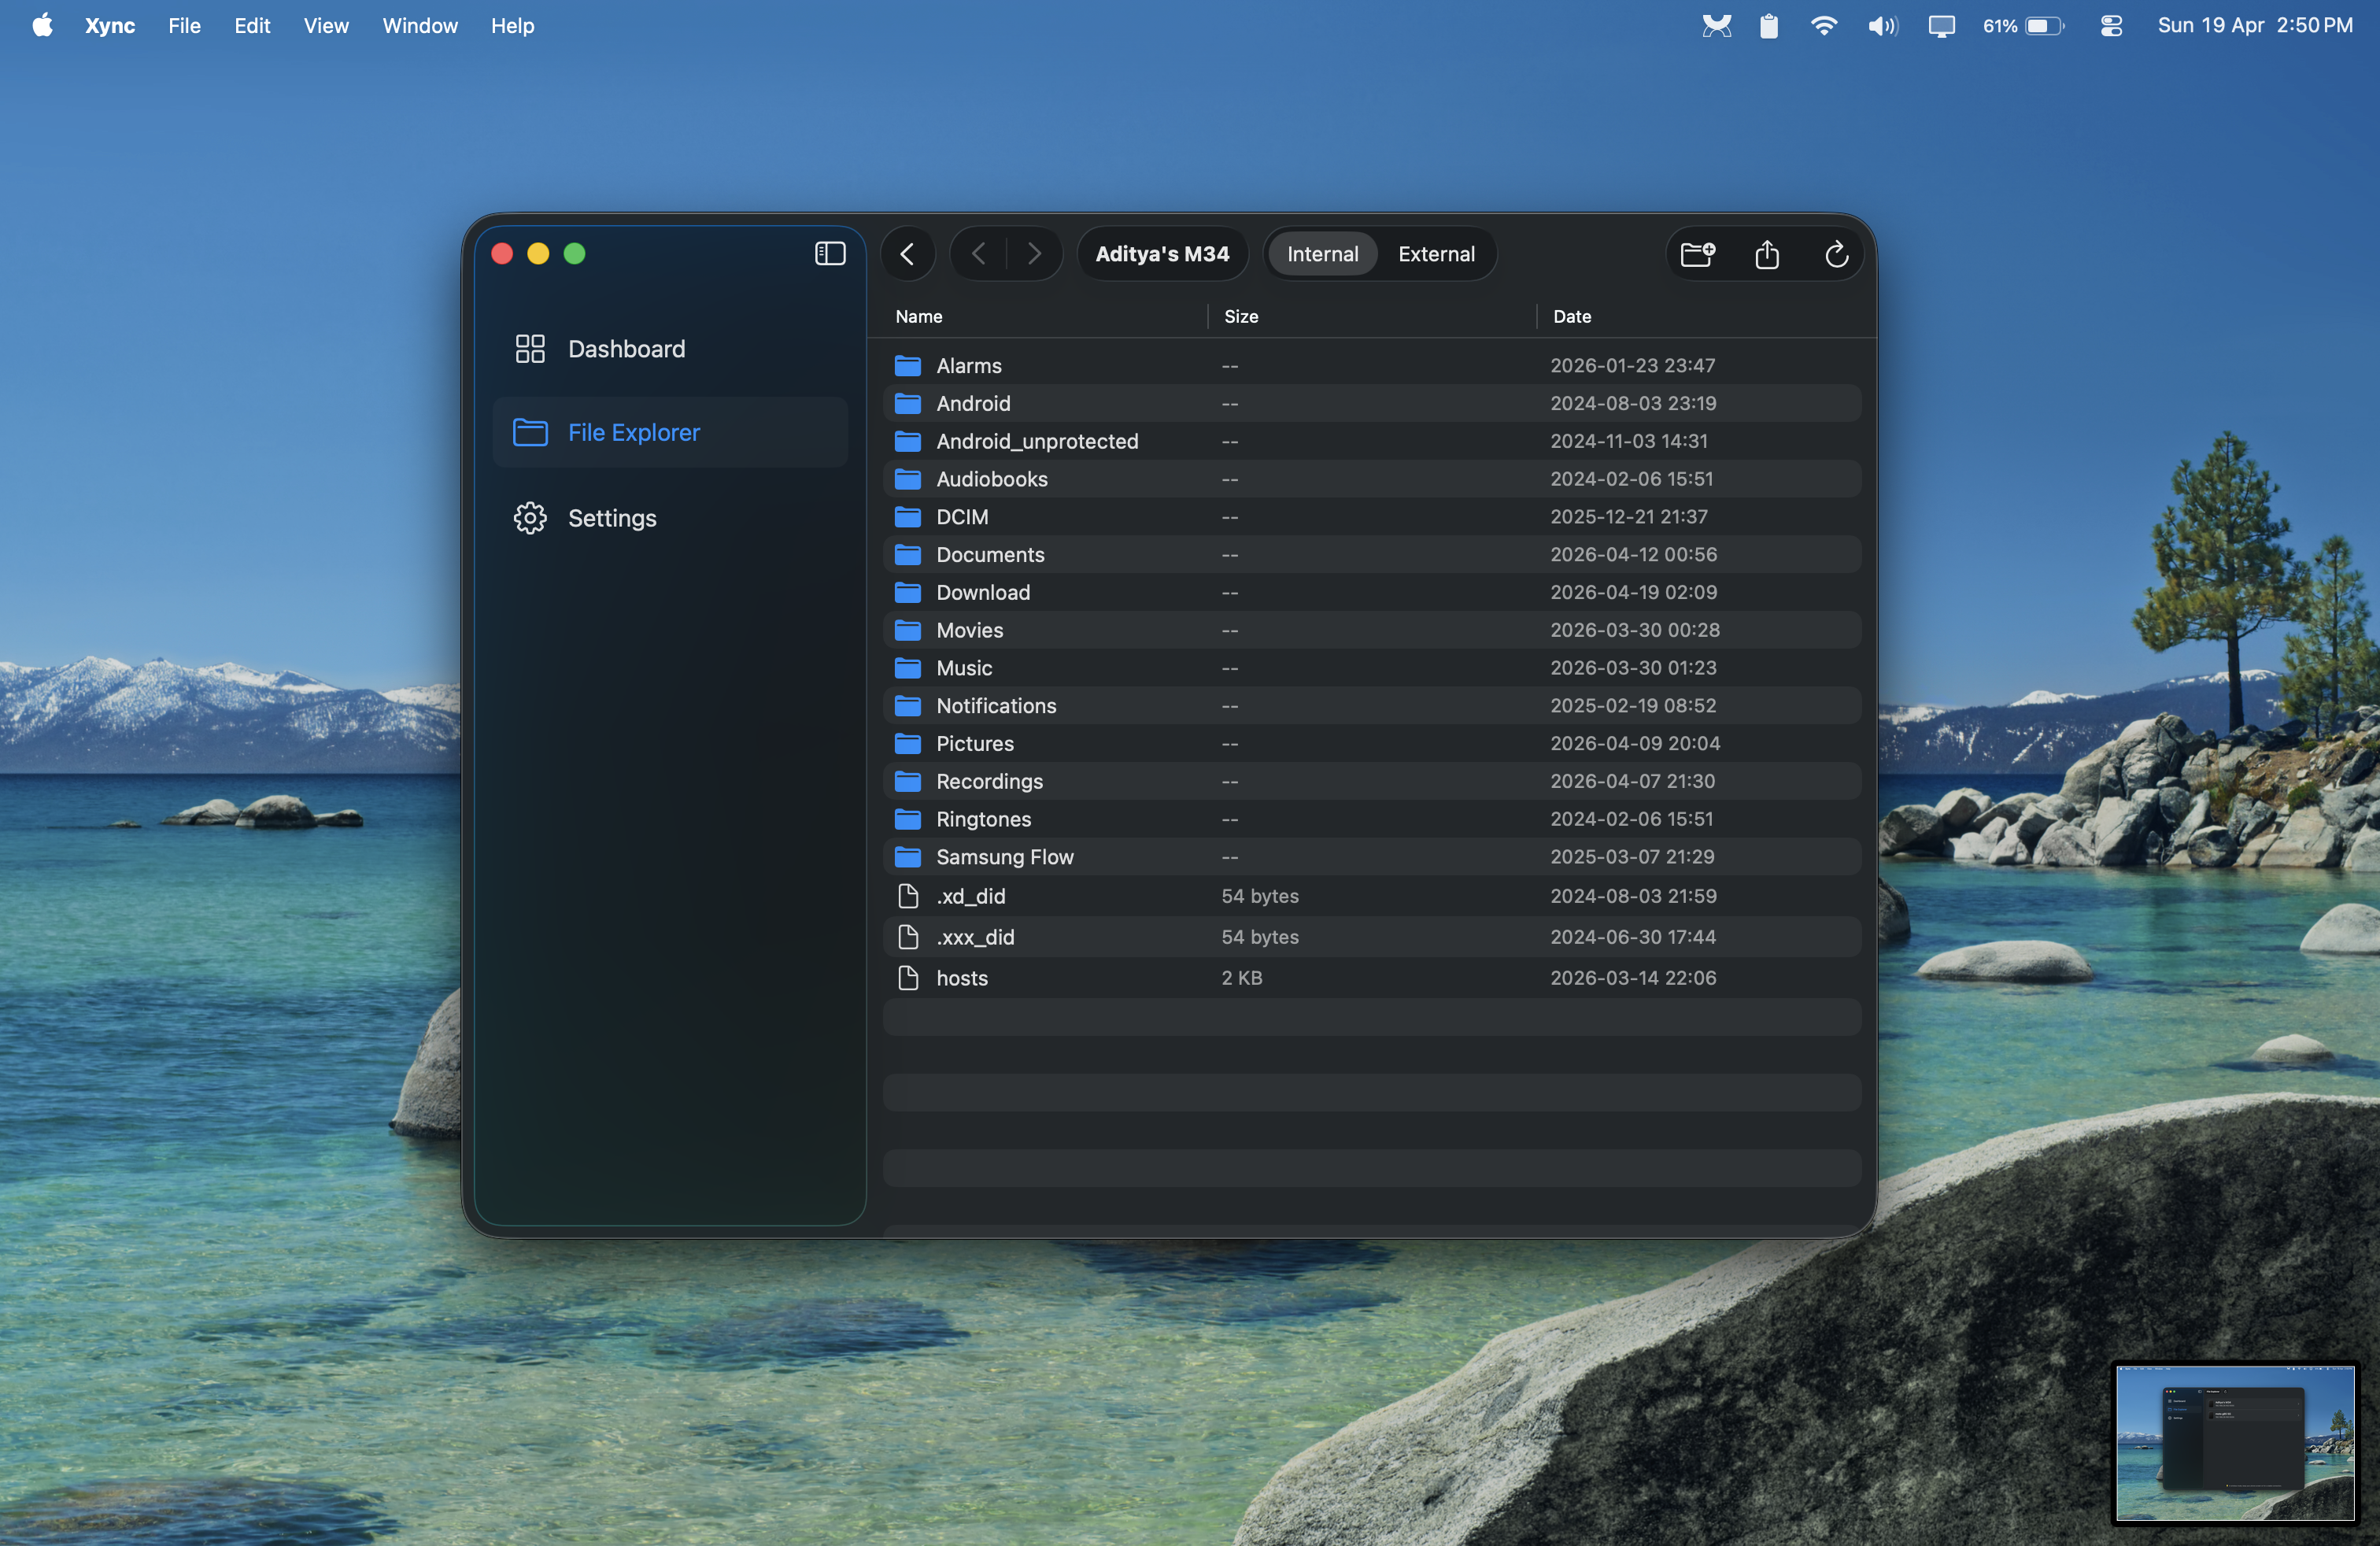Open the battery status menu
The image size is (2380, 1546).
tap(2024, 26)
